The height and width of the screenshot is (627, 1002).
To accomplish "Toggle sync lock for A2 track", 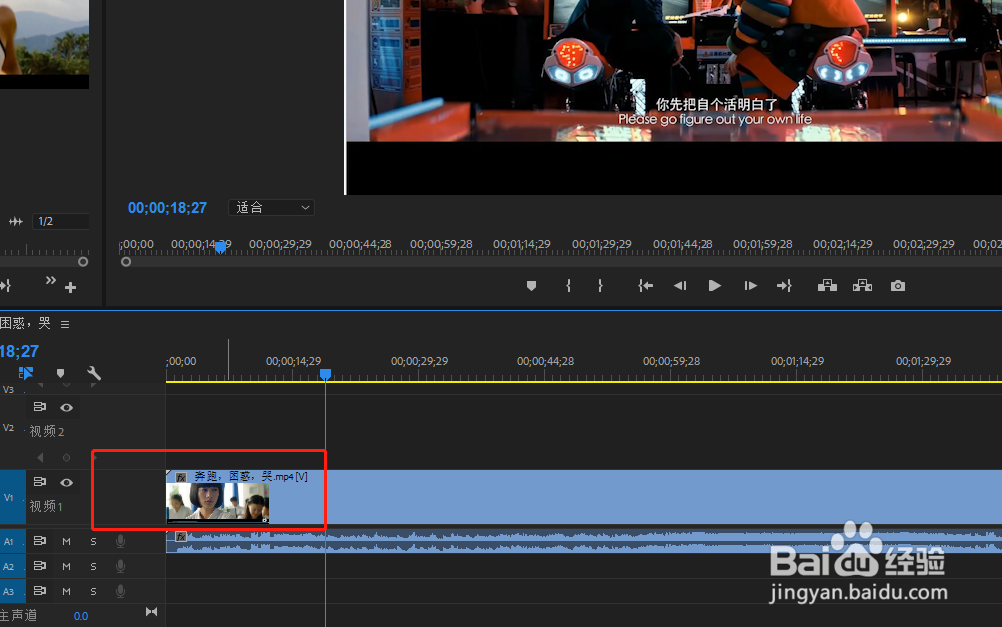I will pyautogui.click(x=40, y=566).
